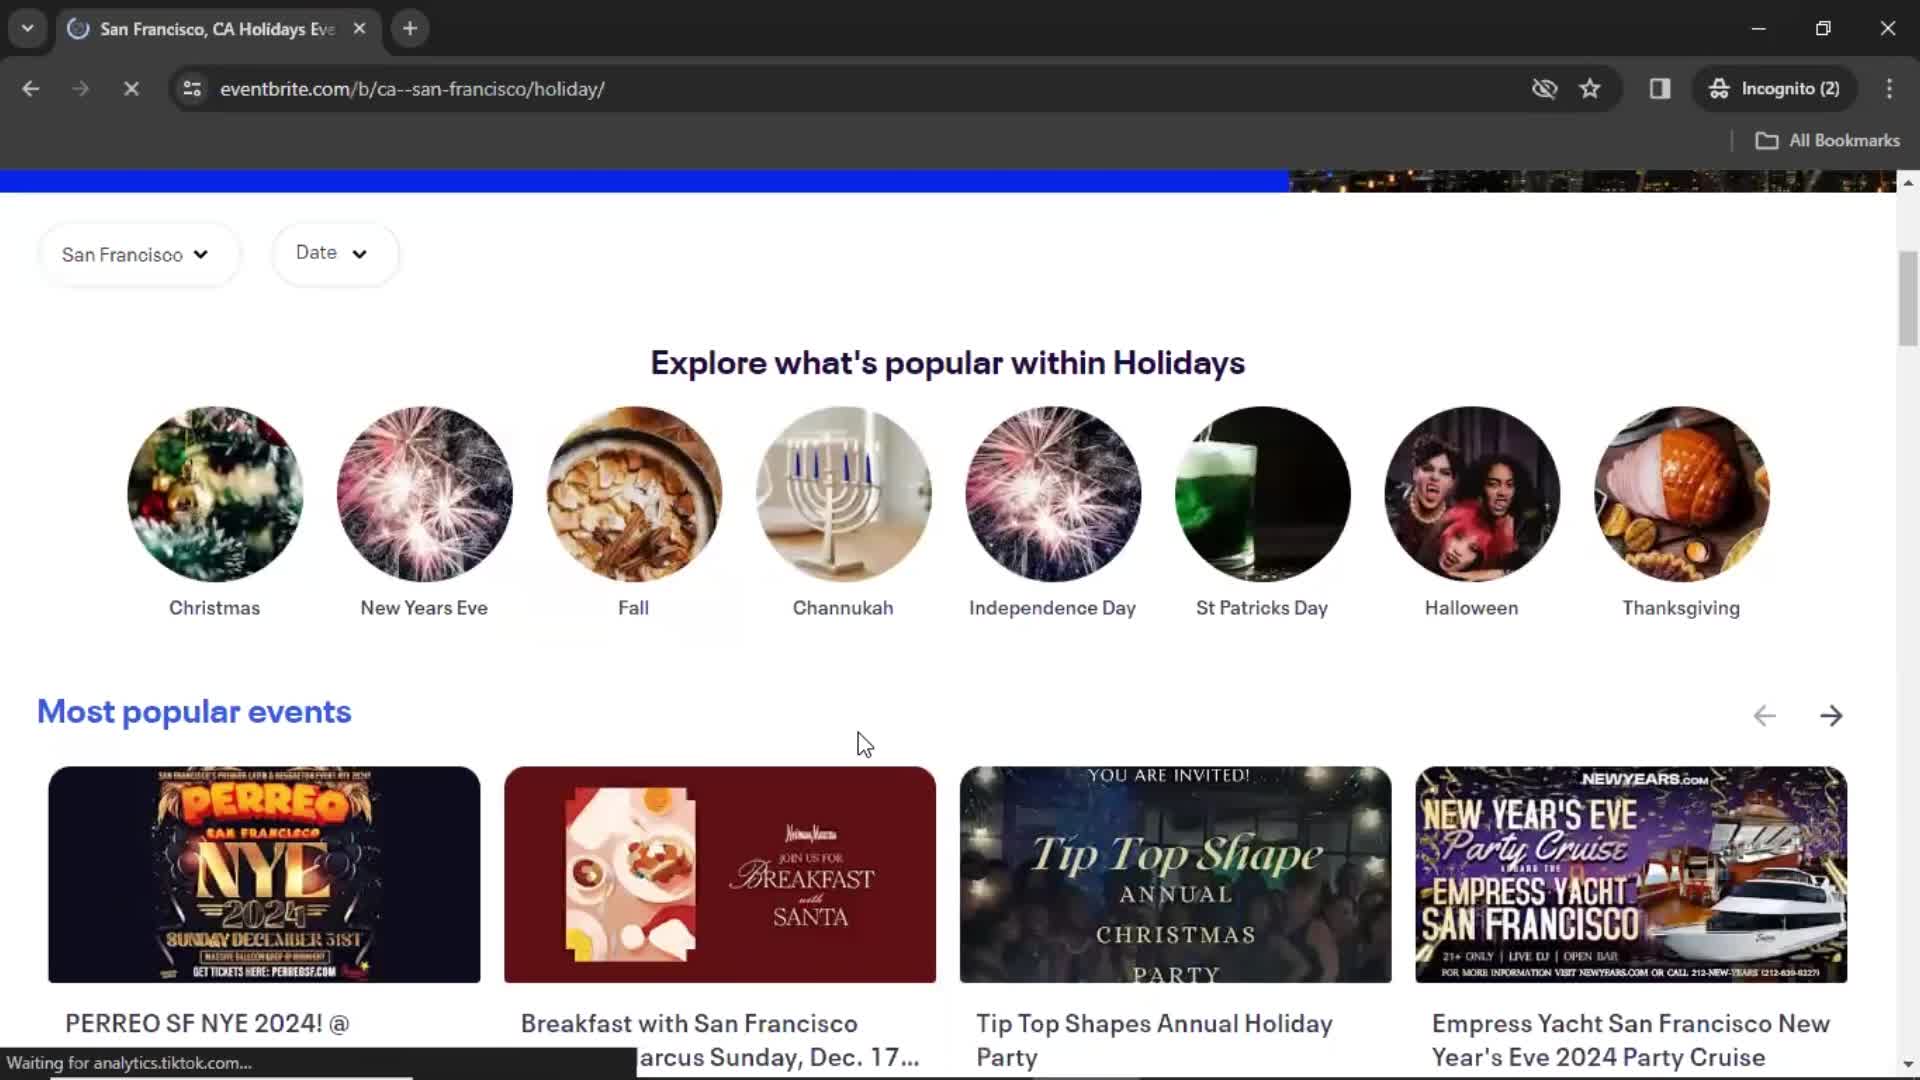Click the Halloween label
1920x1080 pixels.
[x=1471, y=608]
